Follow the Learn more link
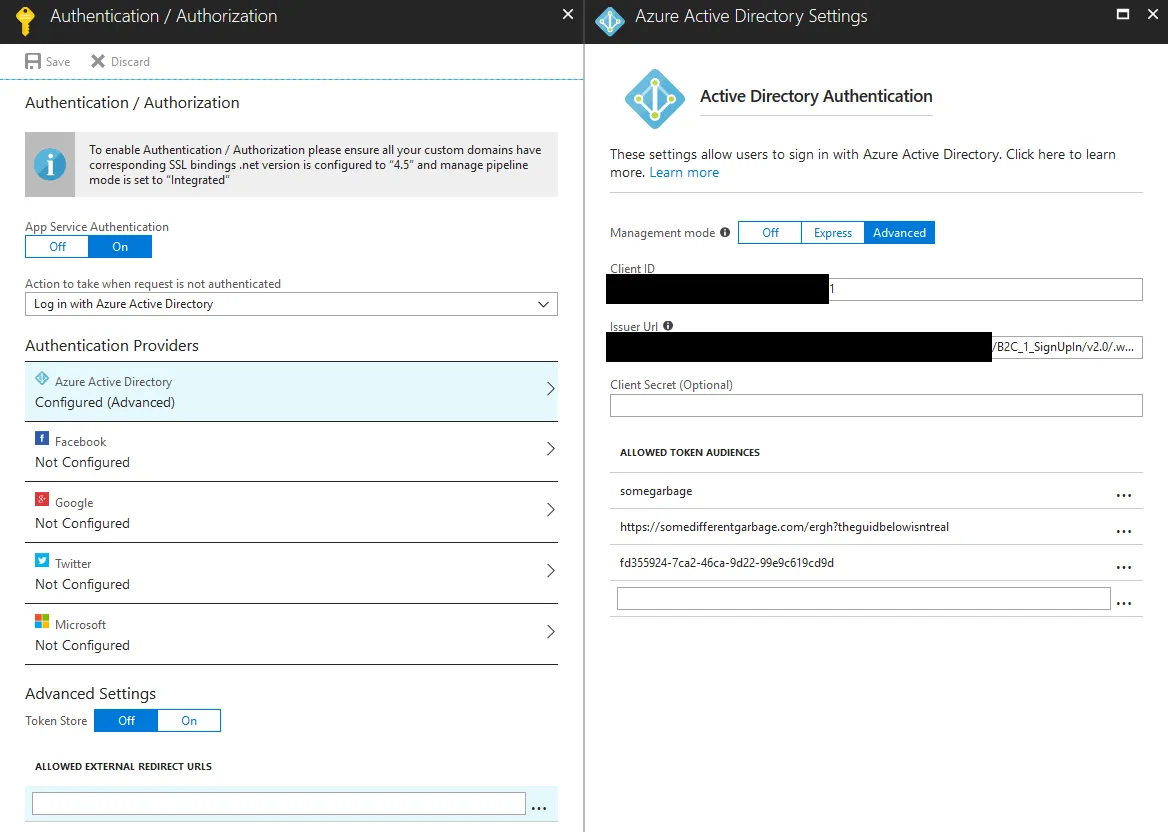The height and width of the screenshot is (832, 1168). click(x=684, y=172)
